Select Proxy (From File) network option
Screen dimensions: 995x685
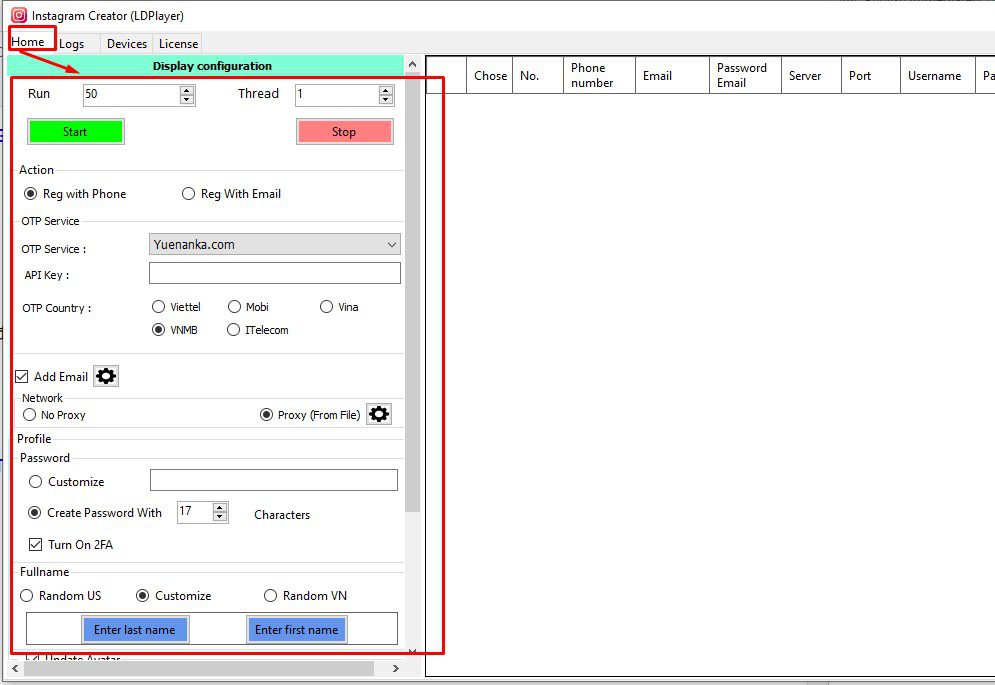[310, 415]
